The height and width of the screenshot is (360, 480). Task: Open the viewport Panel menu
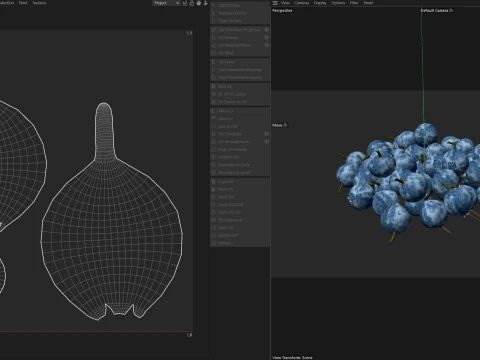point(368,3)
